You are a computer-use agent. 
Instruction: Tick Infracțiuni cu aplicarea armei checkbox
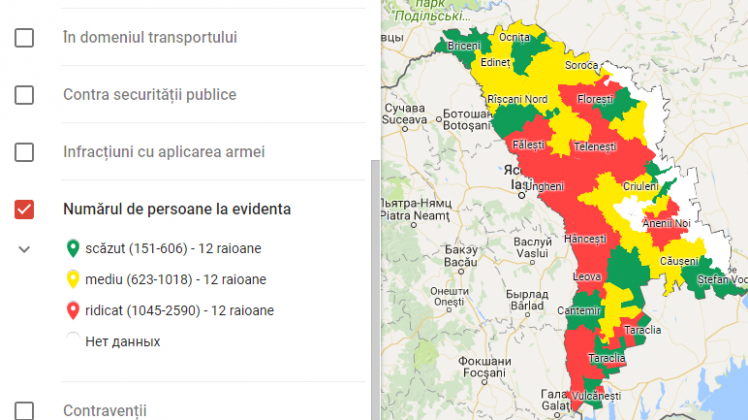tap(24, 152)
